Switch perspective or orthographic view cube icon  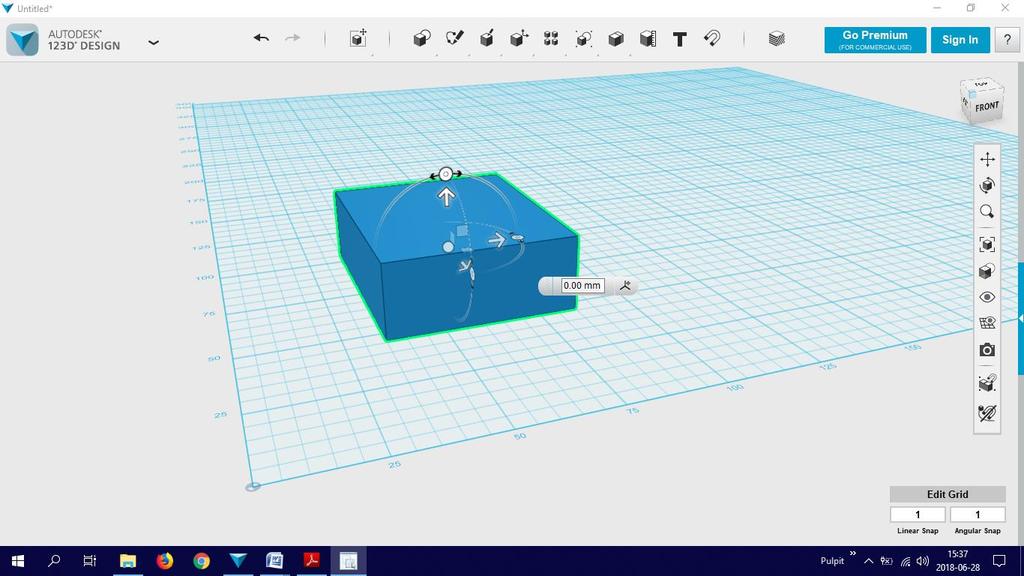(x=987, y=271)
